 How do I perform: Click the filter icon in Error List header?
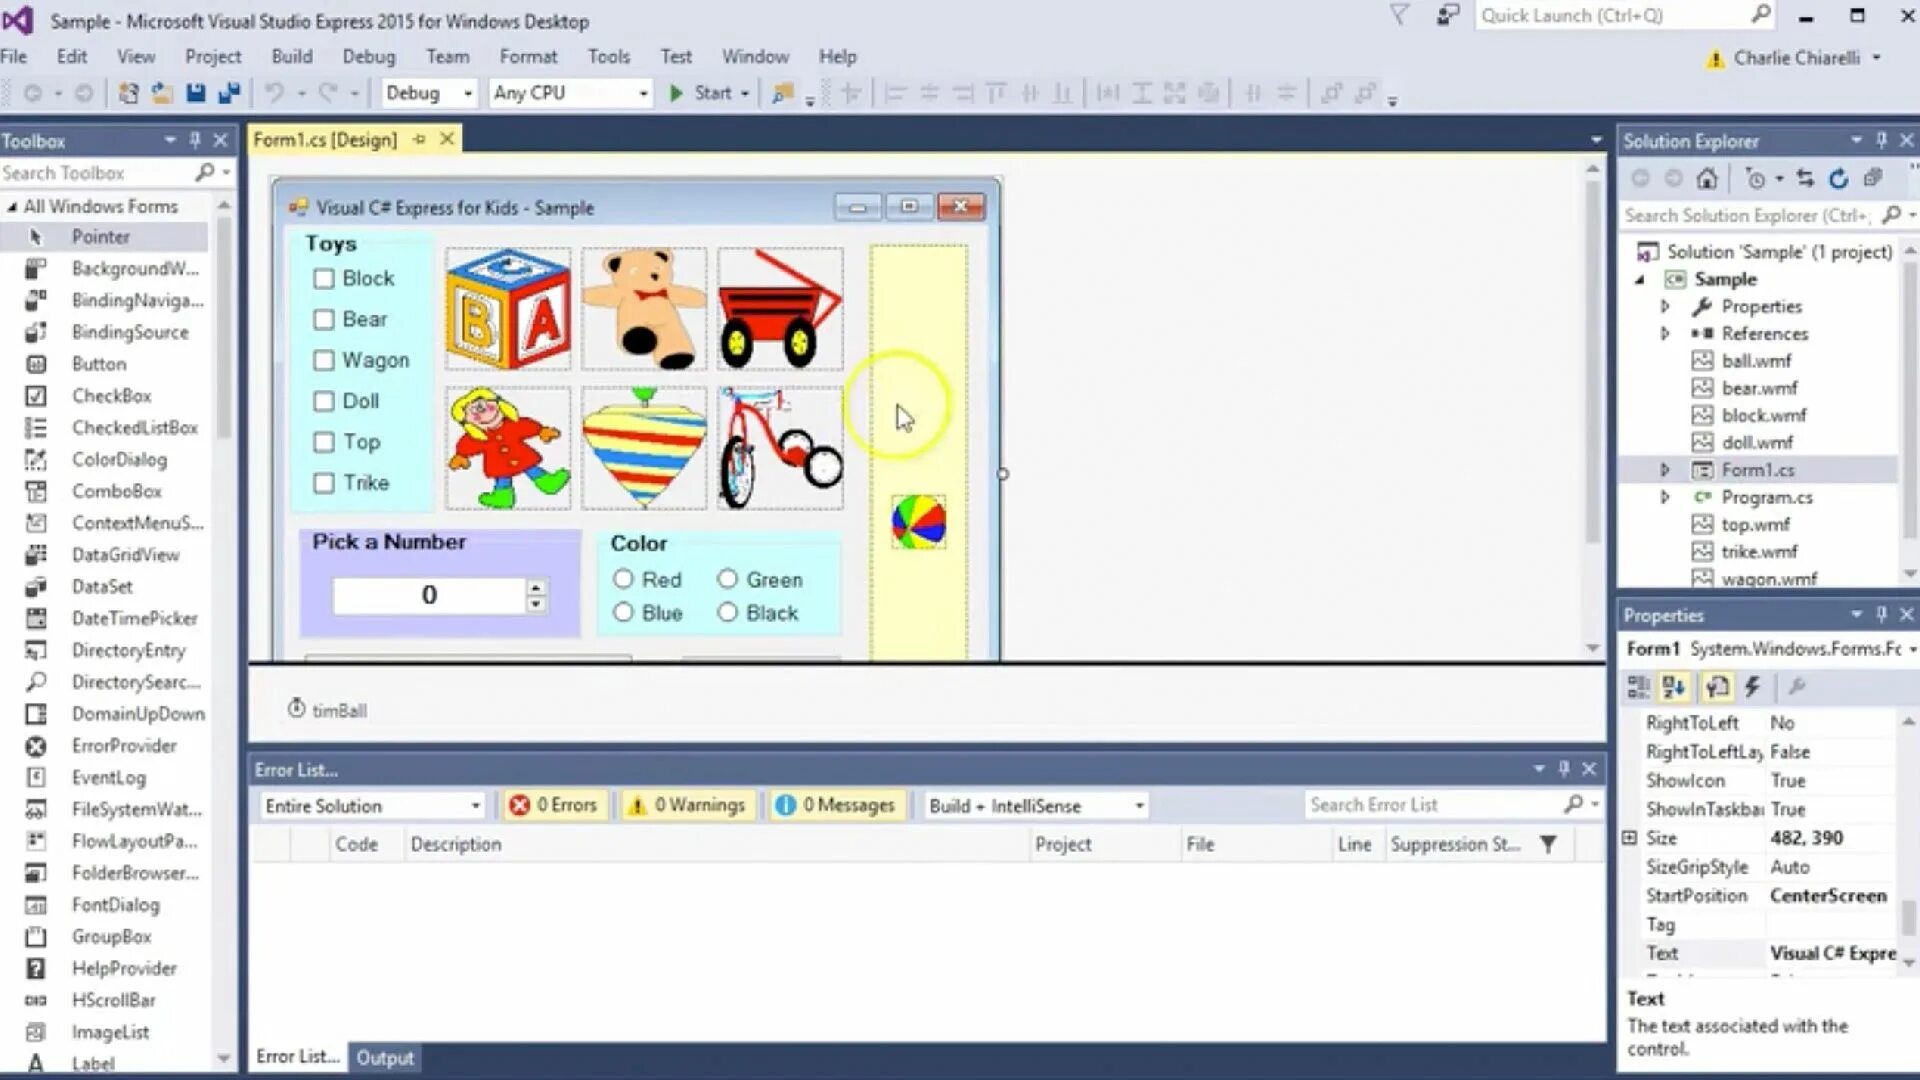(x=1548, y=844)
